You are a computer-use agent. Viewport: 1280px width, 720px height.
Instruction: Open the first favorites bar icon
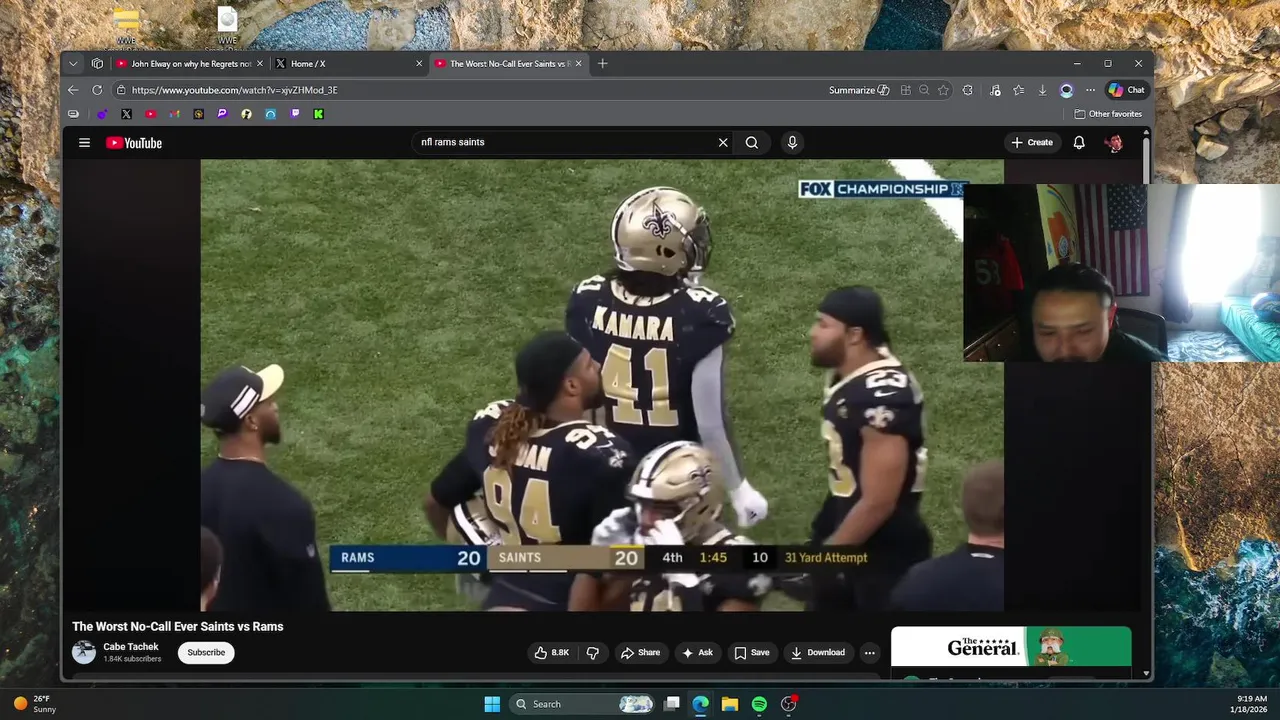pos(73,114)
